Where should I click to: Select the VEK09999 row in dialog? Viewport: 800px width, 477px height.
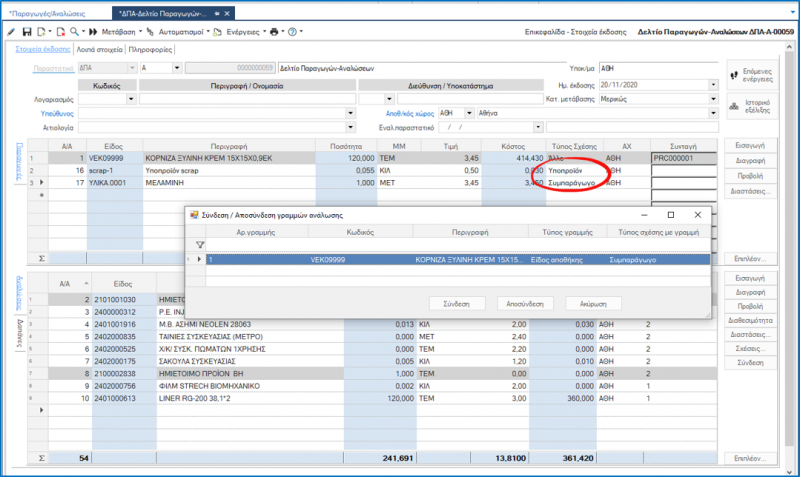coord(458,260)
